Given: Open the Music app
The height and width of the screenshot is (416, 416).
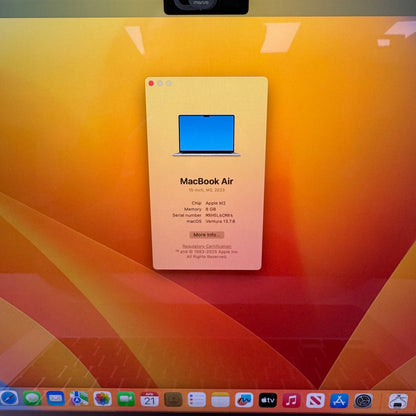Looking at the screenshot, I should [292, 400].
